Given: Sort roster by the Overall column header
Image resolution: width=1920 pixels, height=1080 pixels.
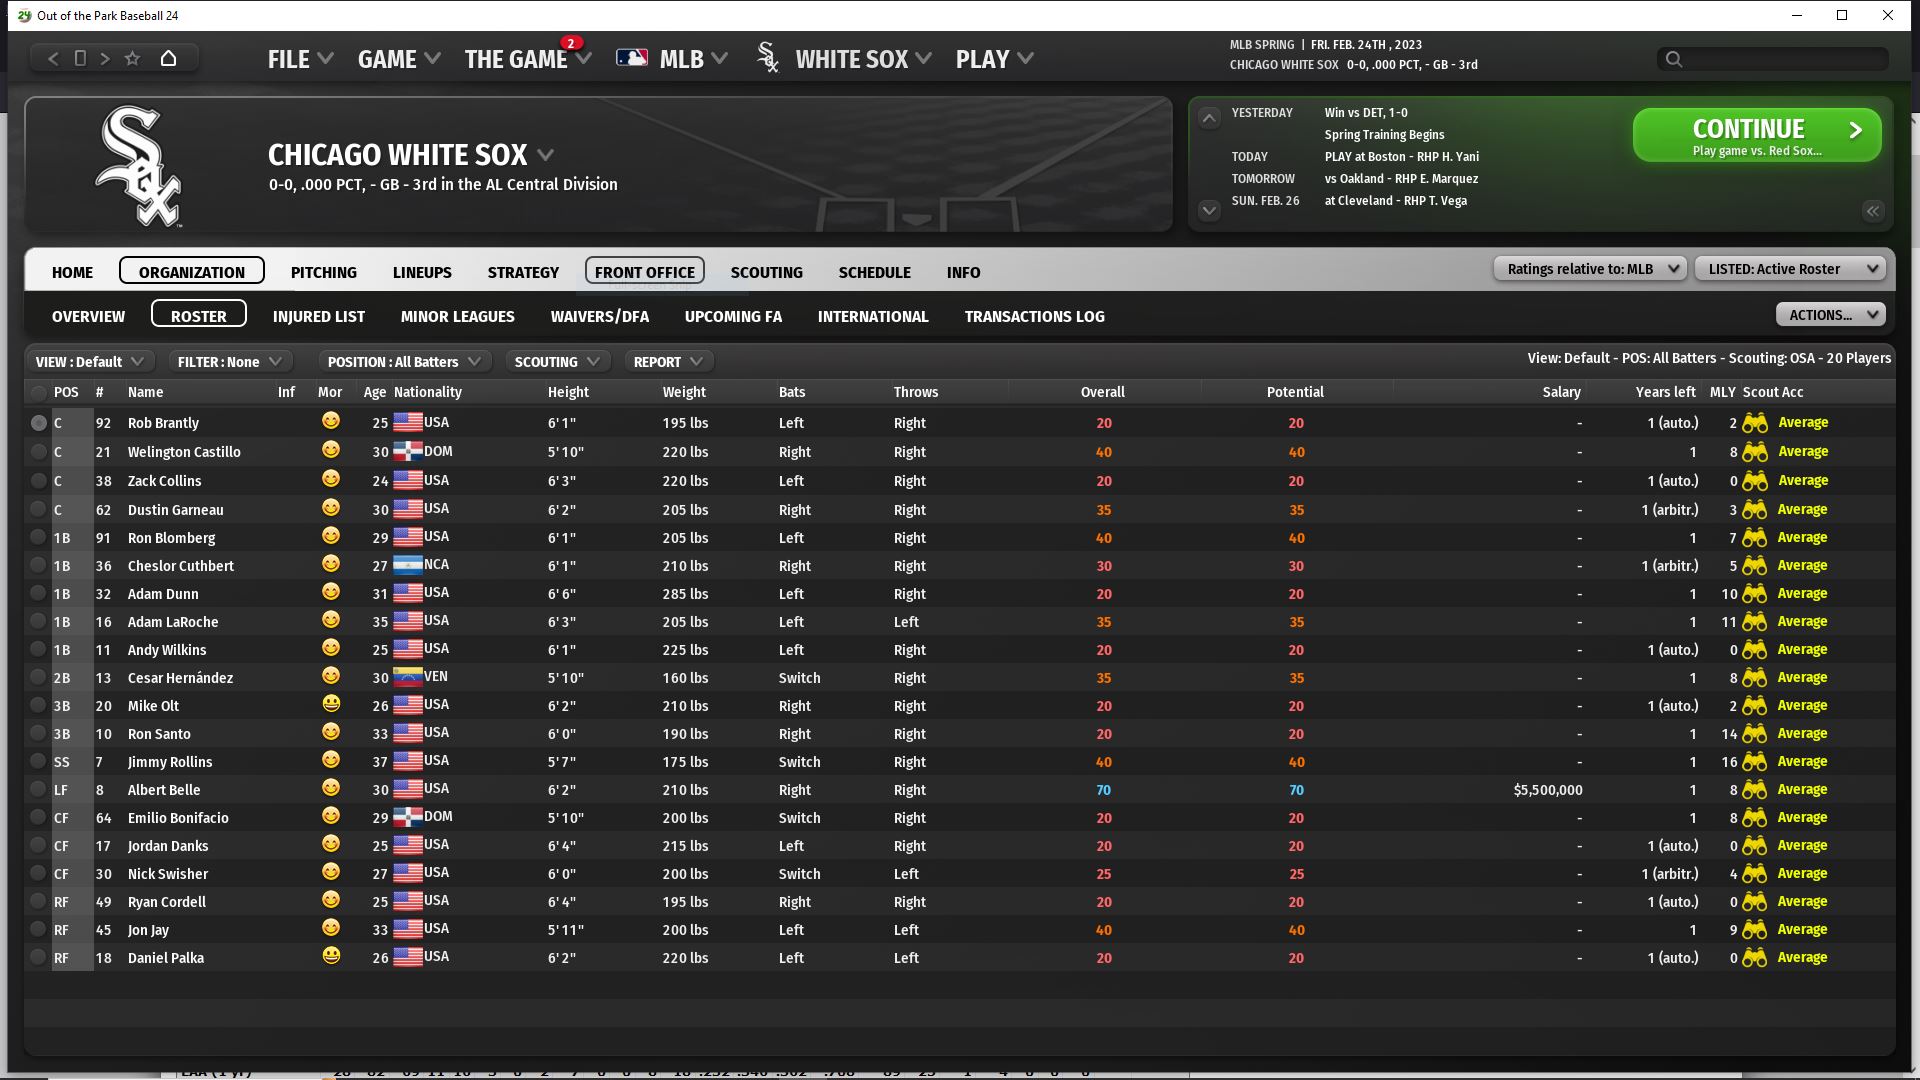Looking at the screenshot, I should click(1102, 392).
